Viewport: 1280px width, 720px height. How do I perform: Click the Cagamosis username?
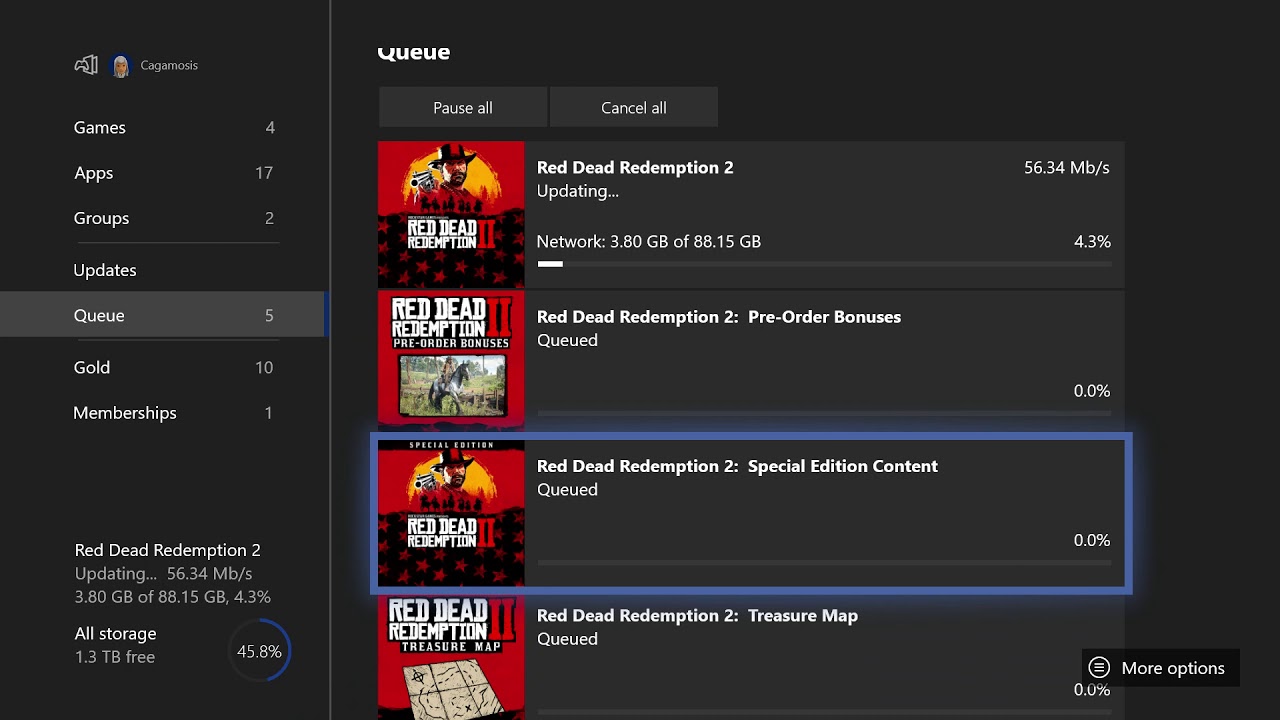coord(169,65)
